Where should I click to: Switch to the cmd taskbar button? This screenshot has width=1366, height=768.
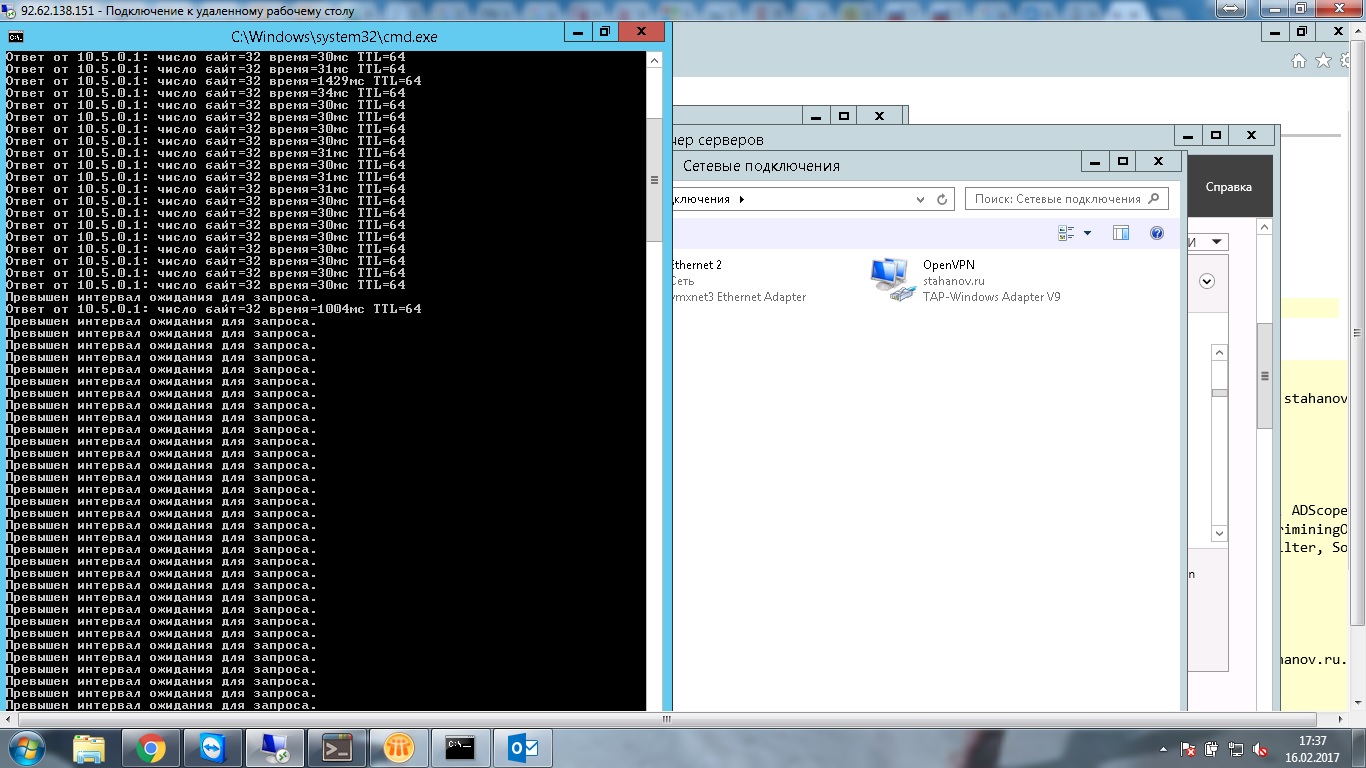click(x=461, y=748)
